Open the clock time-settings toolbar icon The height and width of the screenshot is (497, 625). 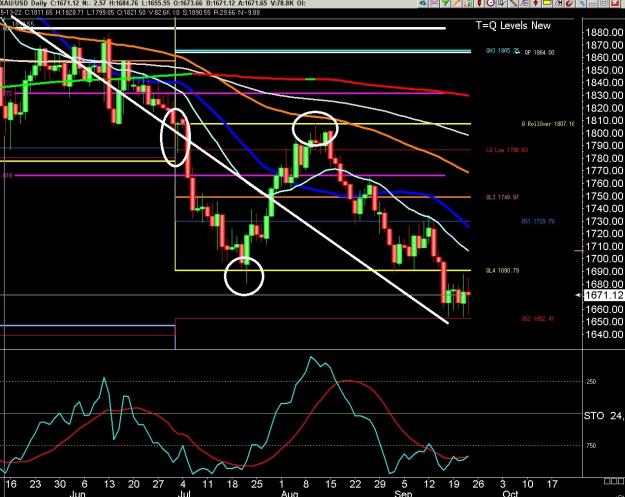490,3
